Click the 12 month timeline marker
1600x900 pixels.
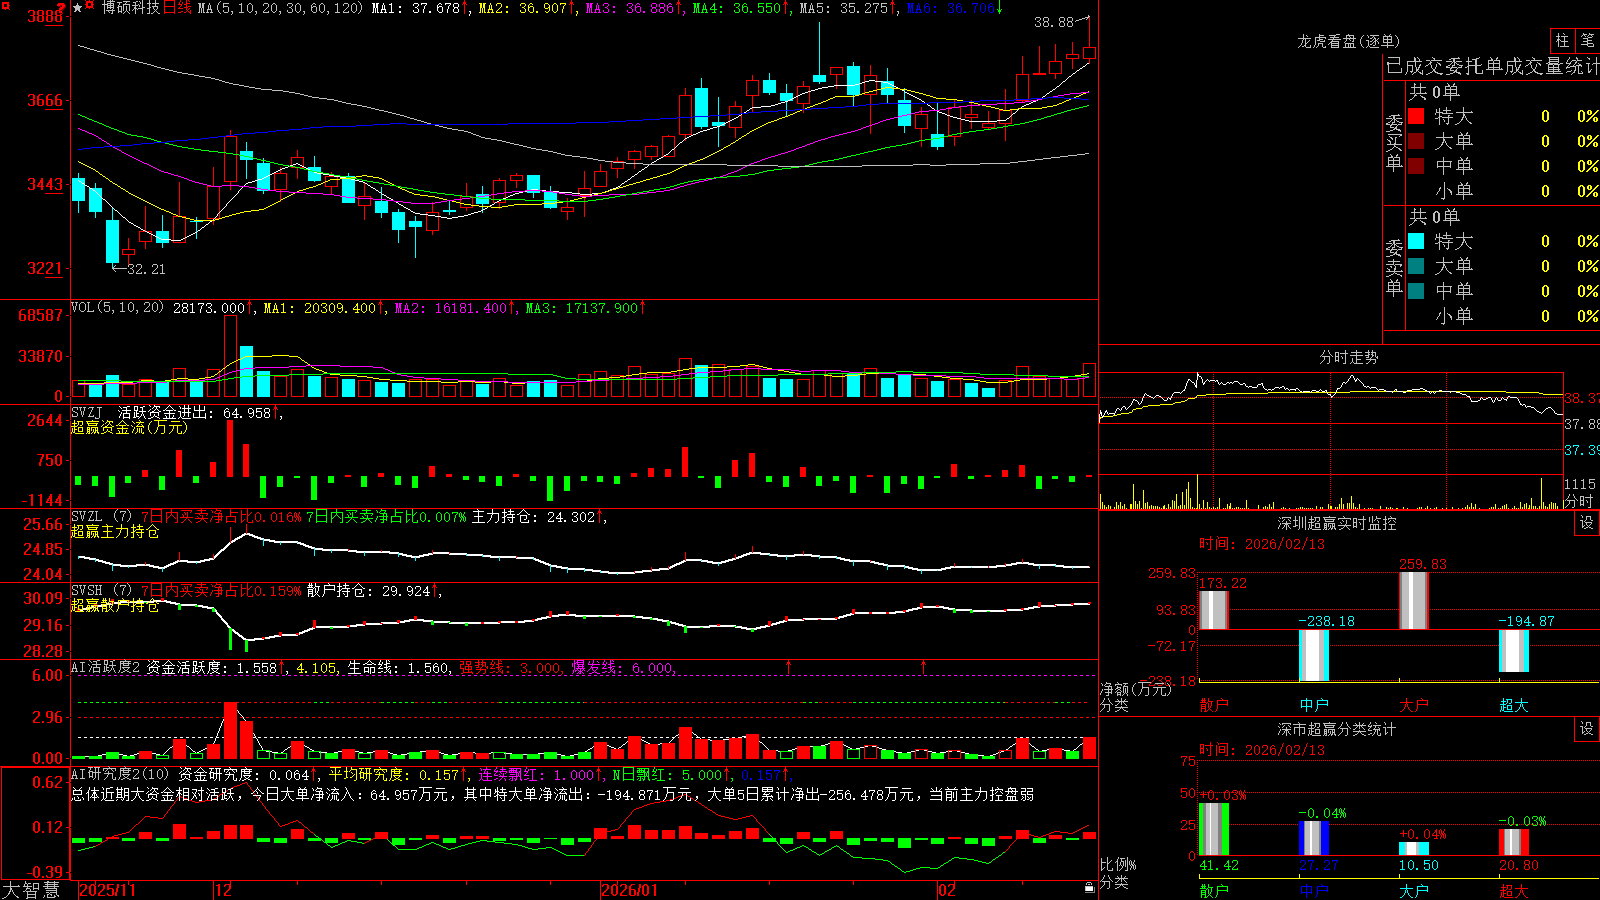pyautogui.click(x=223, y=890)
